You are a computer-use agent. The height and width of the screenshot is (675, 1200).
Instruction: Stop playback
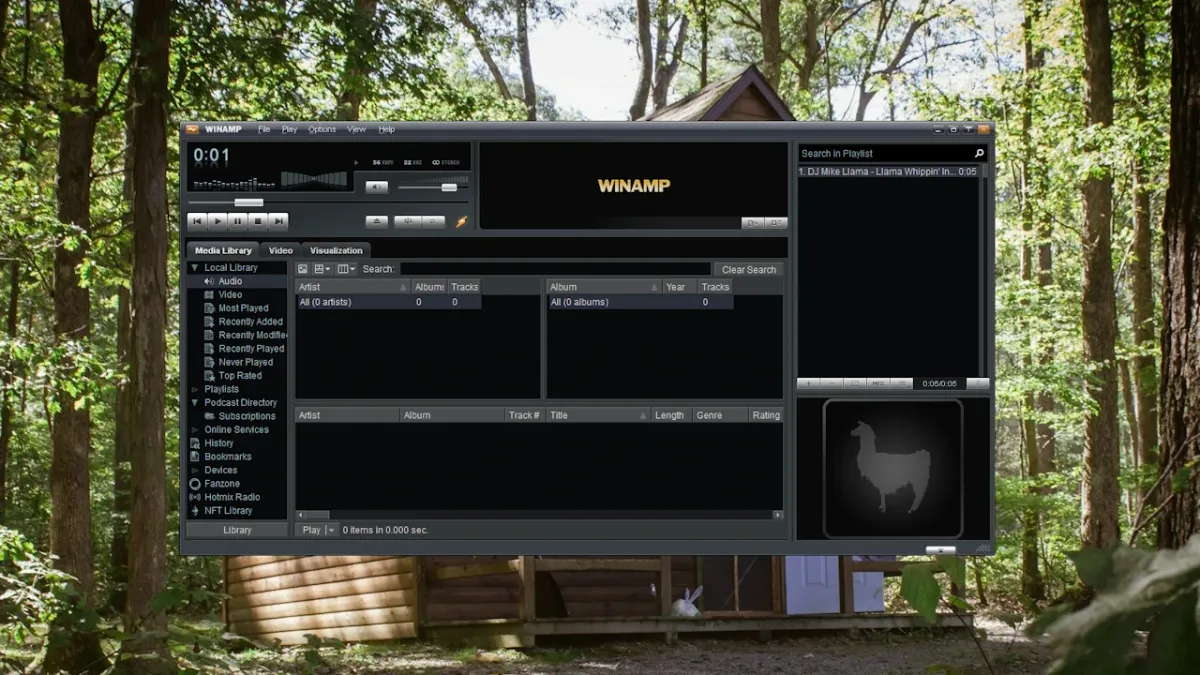click(x=258, y=221)
